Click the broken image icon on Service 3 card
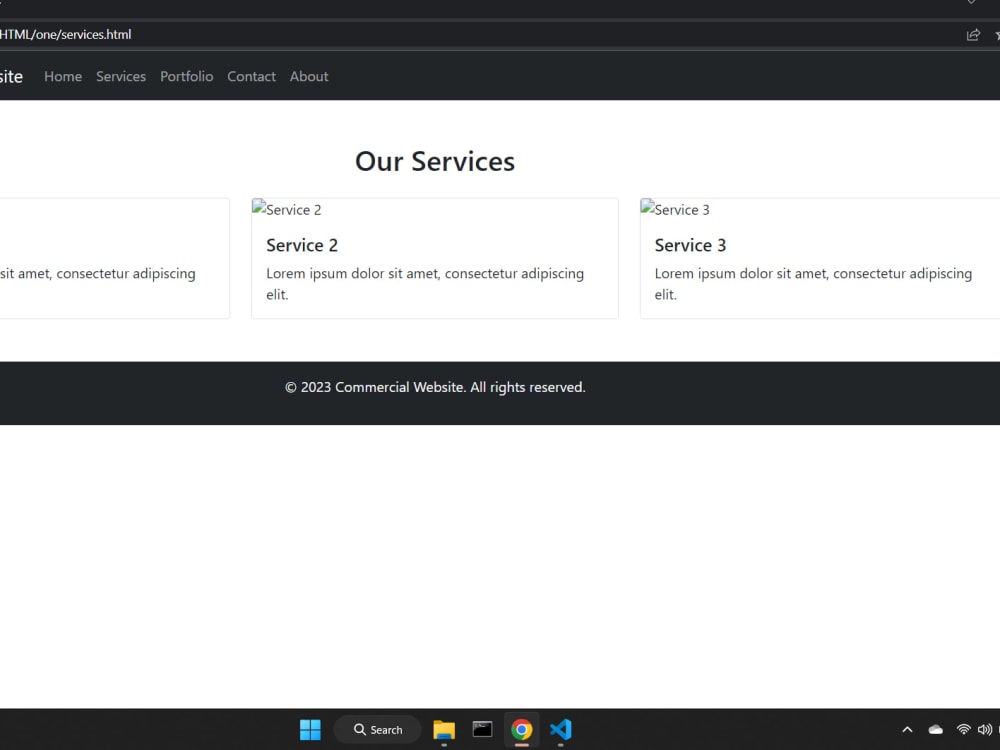This screenshot has height=750, width=1000. coord(647,209)
